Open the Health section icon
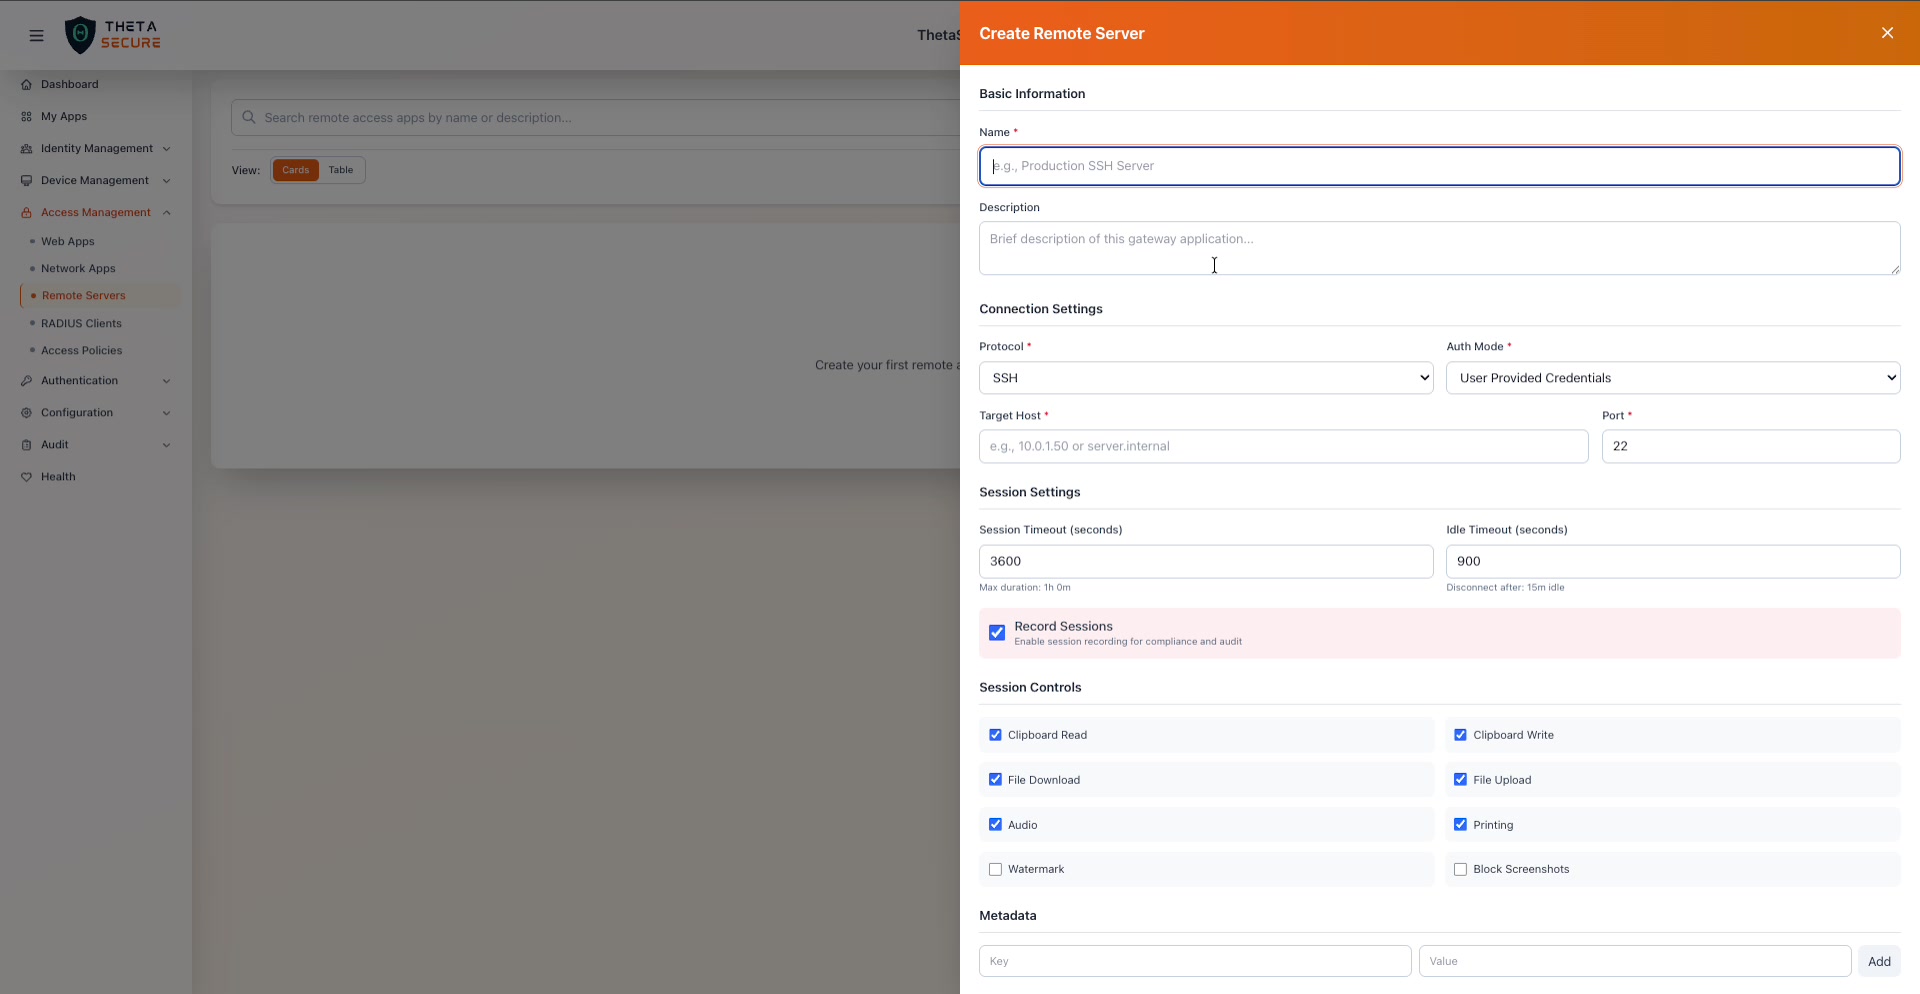The width and height of the screenshot is (1920, 994). click(27, 476)
